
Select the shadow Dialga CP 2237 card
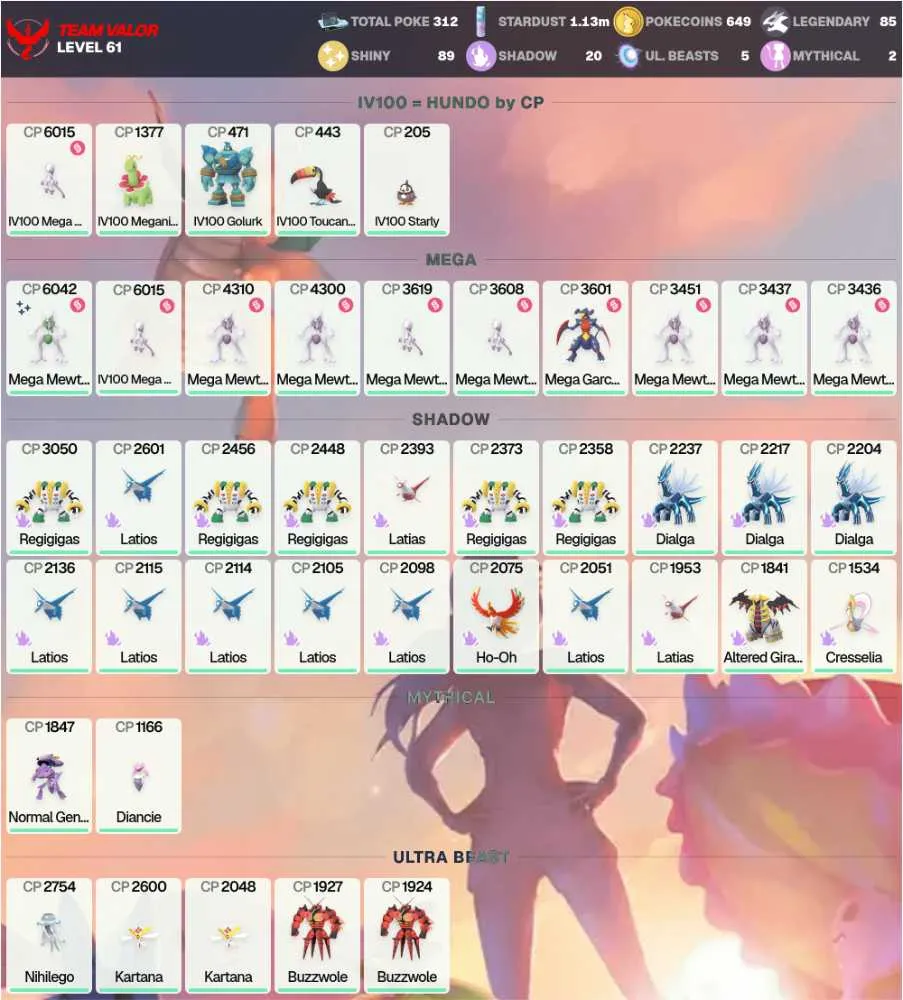[x=675, y=497]
